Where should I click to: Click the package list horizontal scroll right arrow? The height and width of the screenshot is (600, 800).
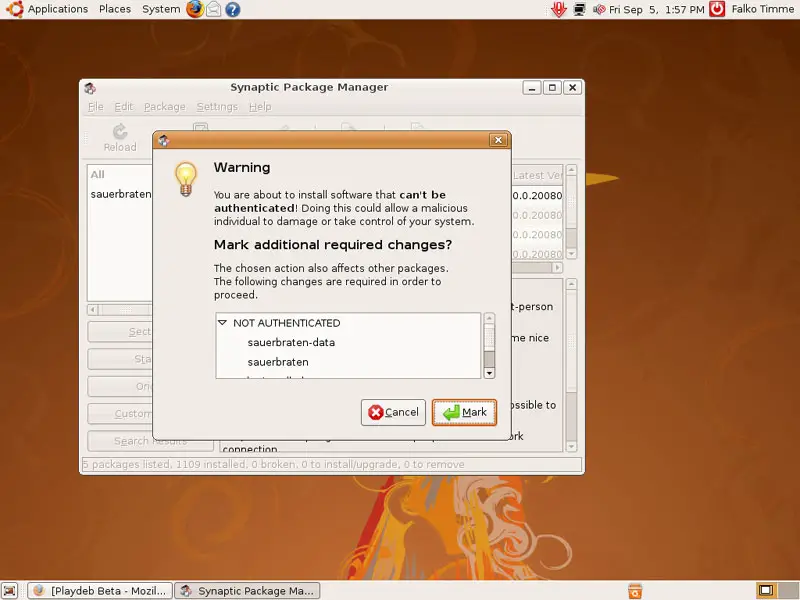557,267
